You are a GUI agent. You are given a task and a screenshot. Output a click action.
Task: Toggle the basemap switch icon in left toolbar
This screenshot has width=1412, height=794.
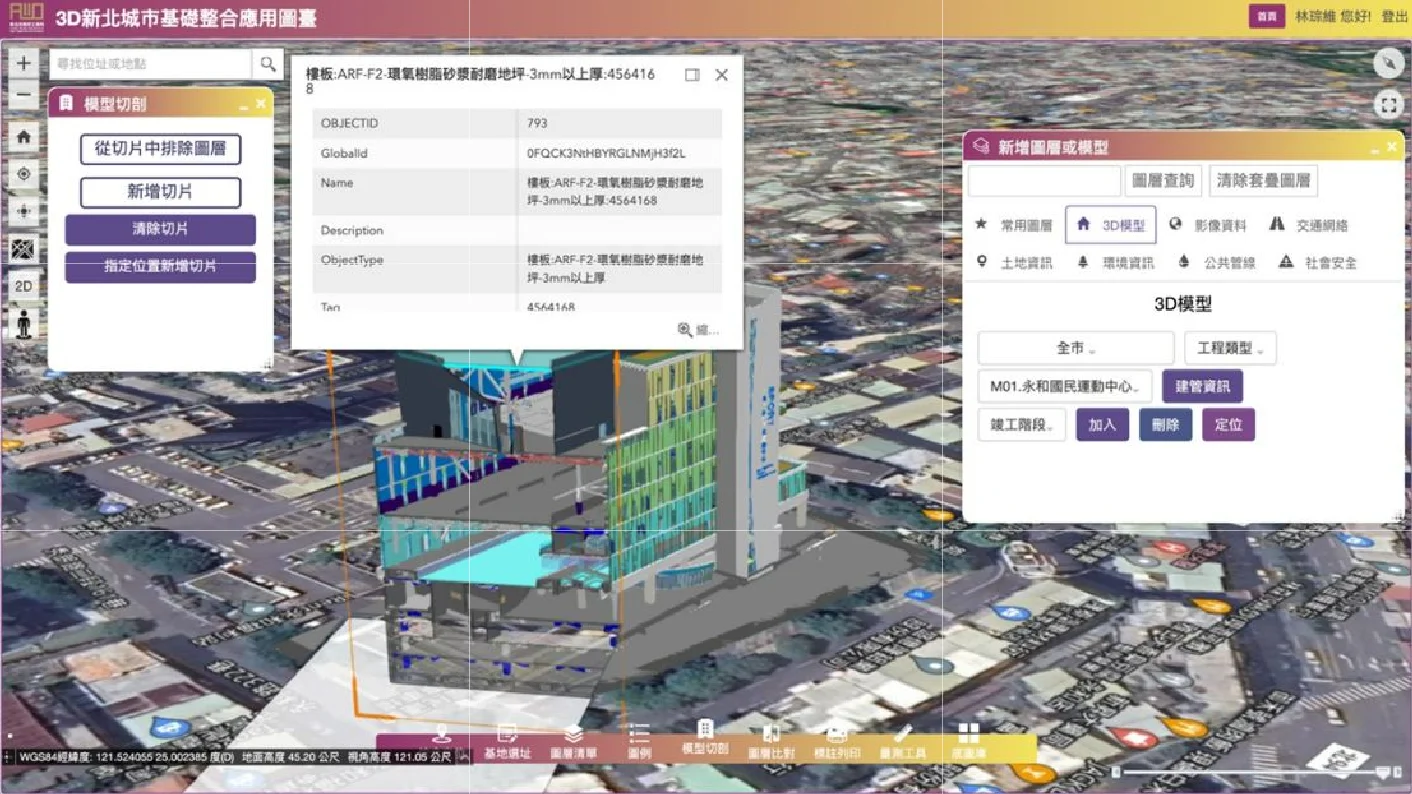(x=24, y=249)
